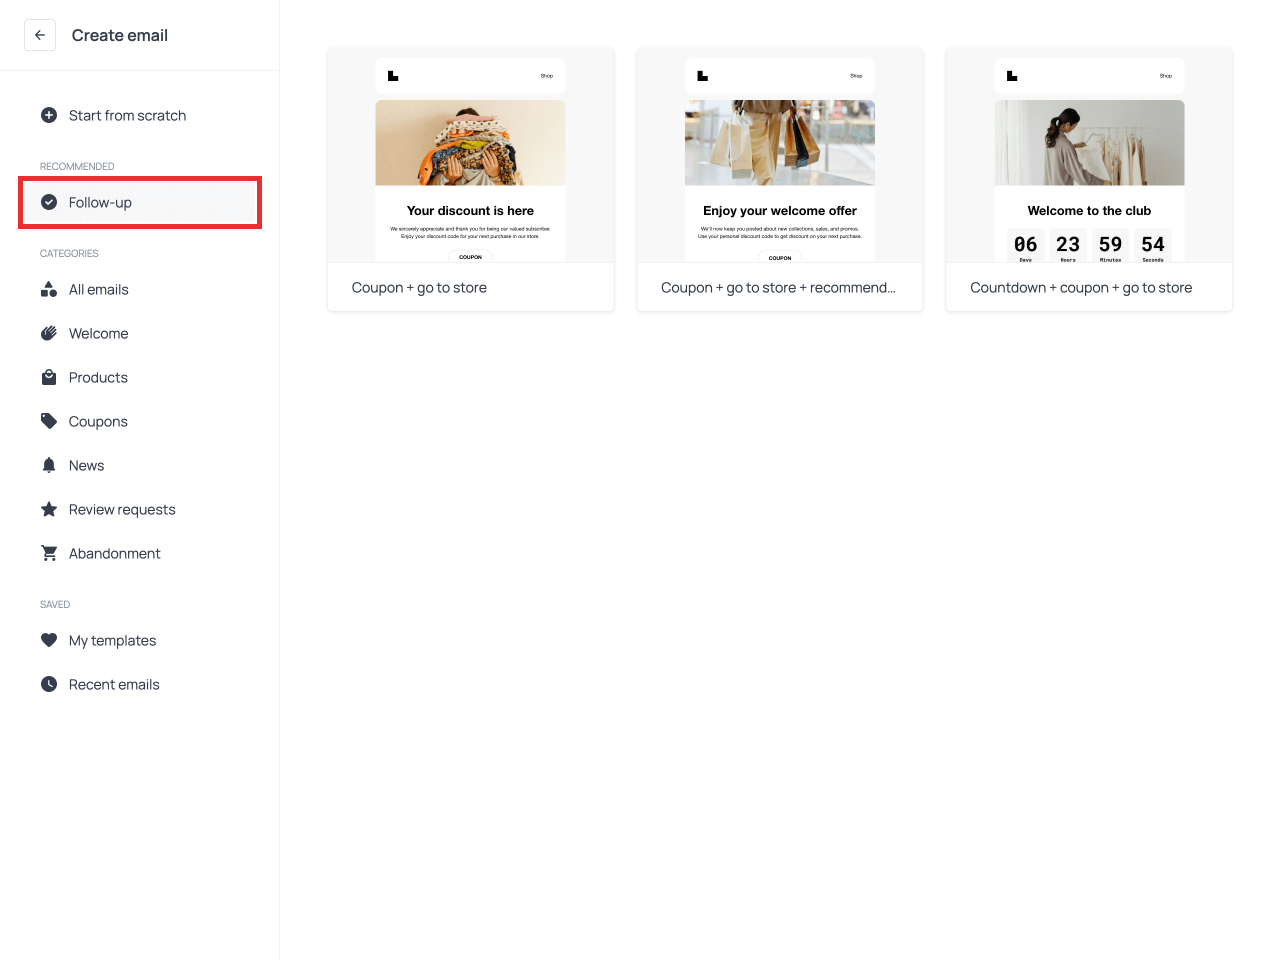
Task: Click the plus icon for Start from scratch
Action: (49, 115)
